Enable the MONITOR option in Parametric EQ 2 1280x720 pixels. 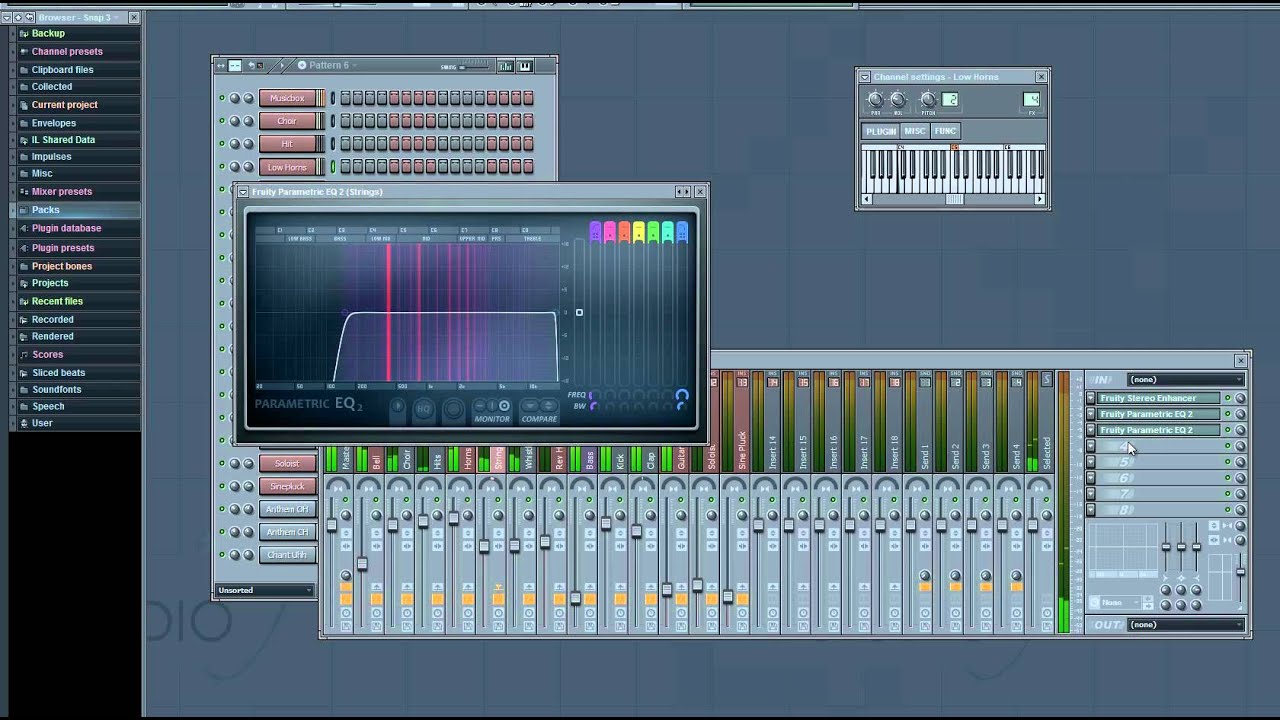[504, 405]
